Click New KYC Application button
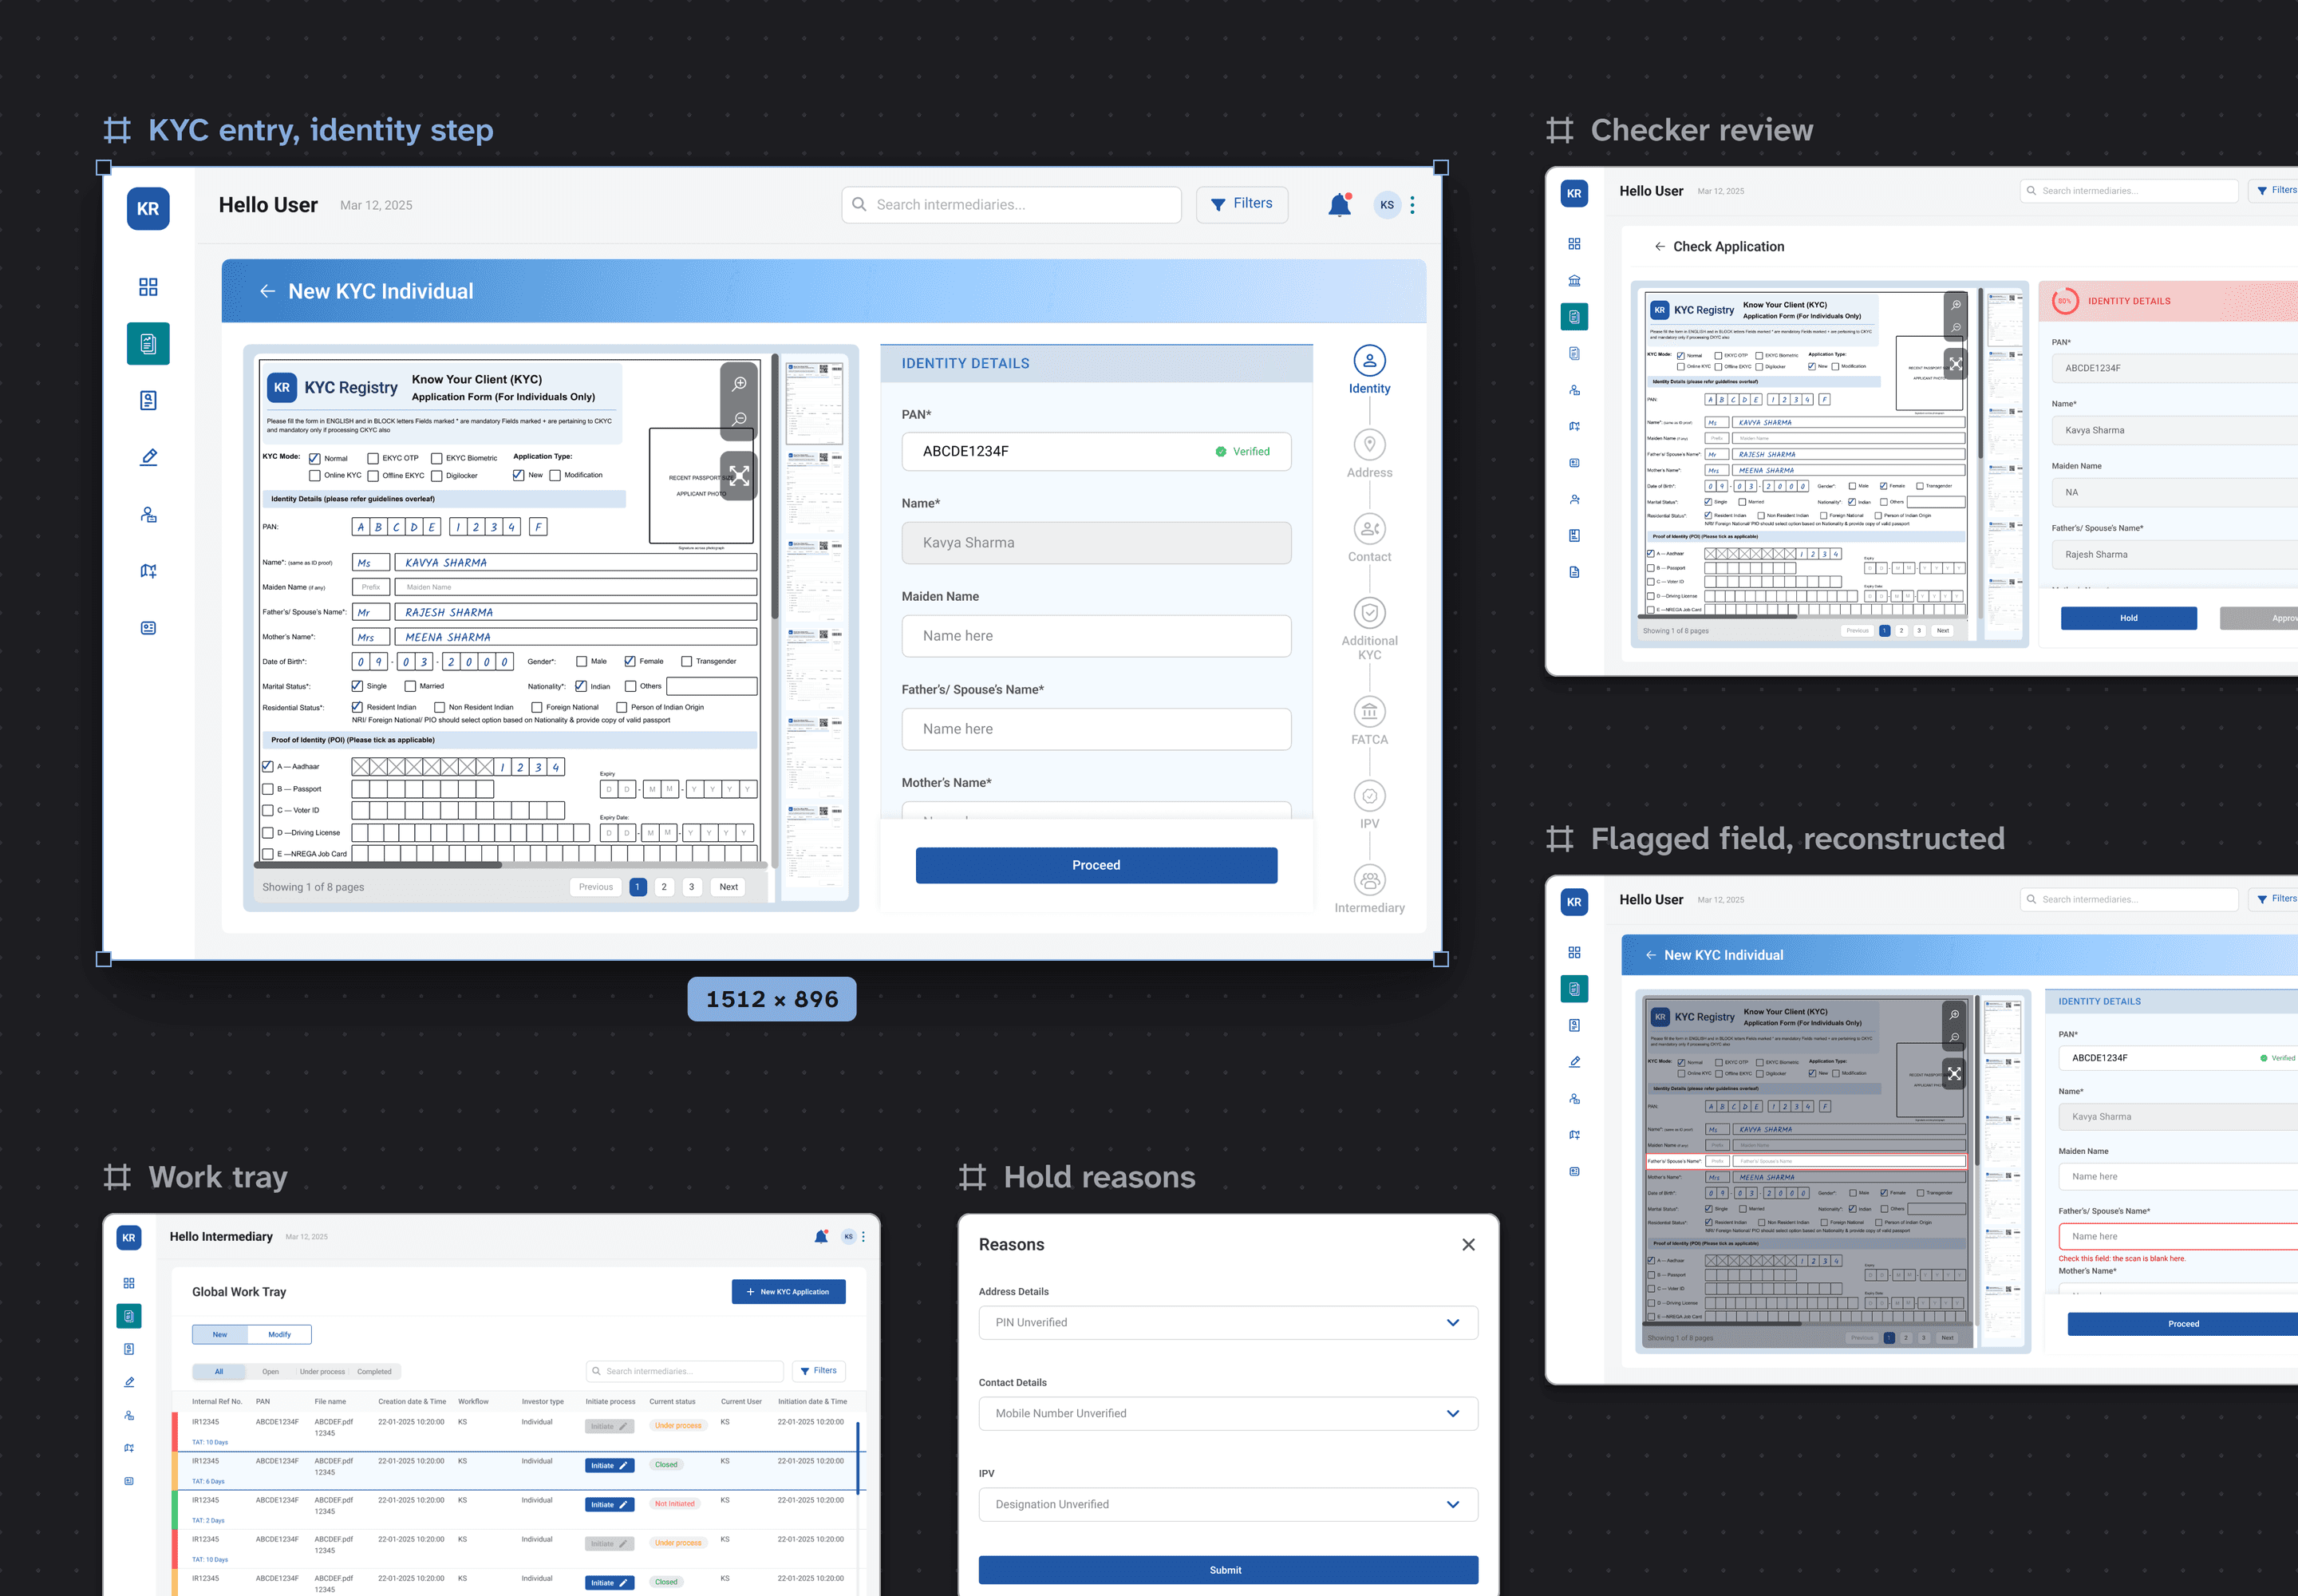 click(x=788, y=1292)
